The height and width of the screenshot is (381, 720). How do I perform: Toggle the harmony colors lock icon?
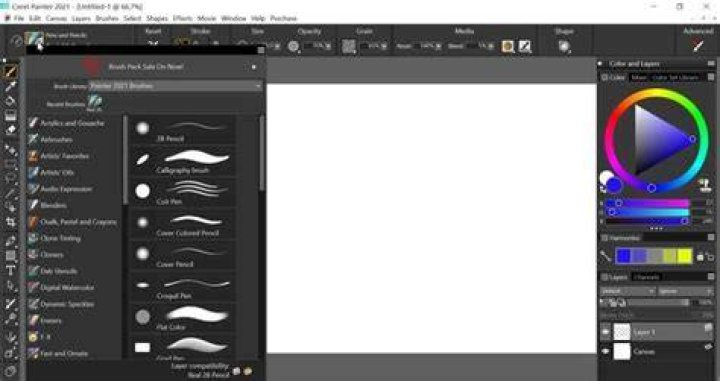(x=700, y=257)
